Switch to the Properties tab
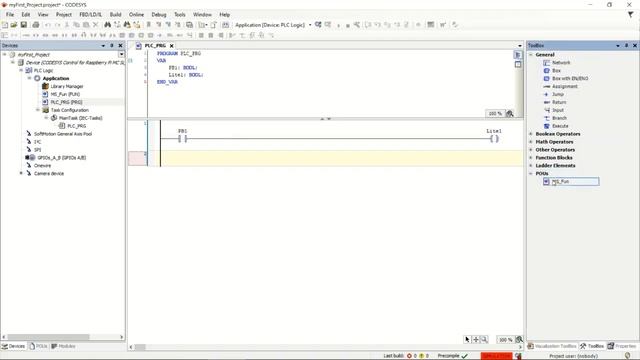The image size is (640, 360). point(622,346)
